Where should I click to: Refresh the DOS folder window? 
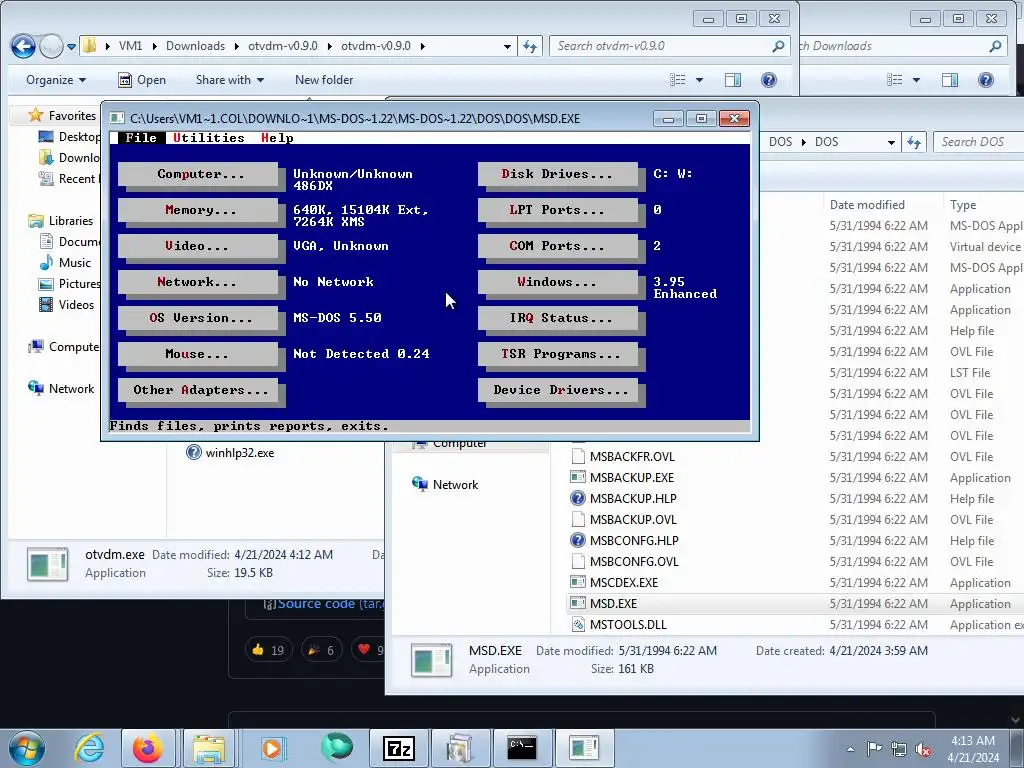[914, 142]
